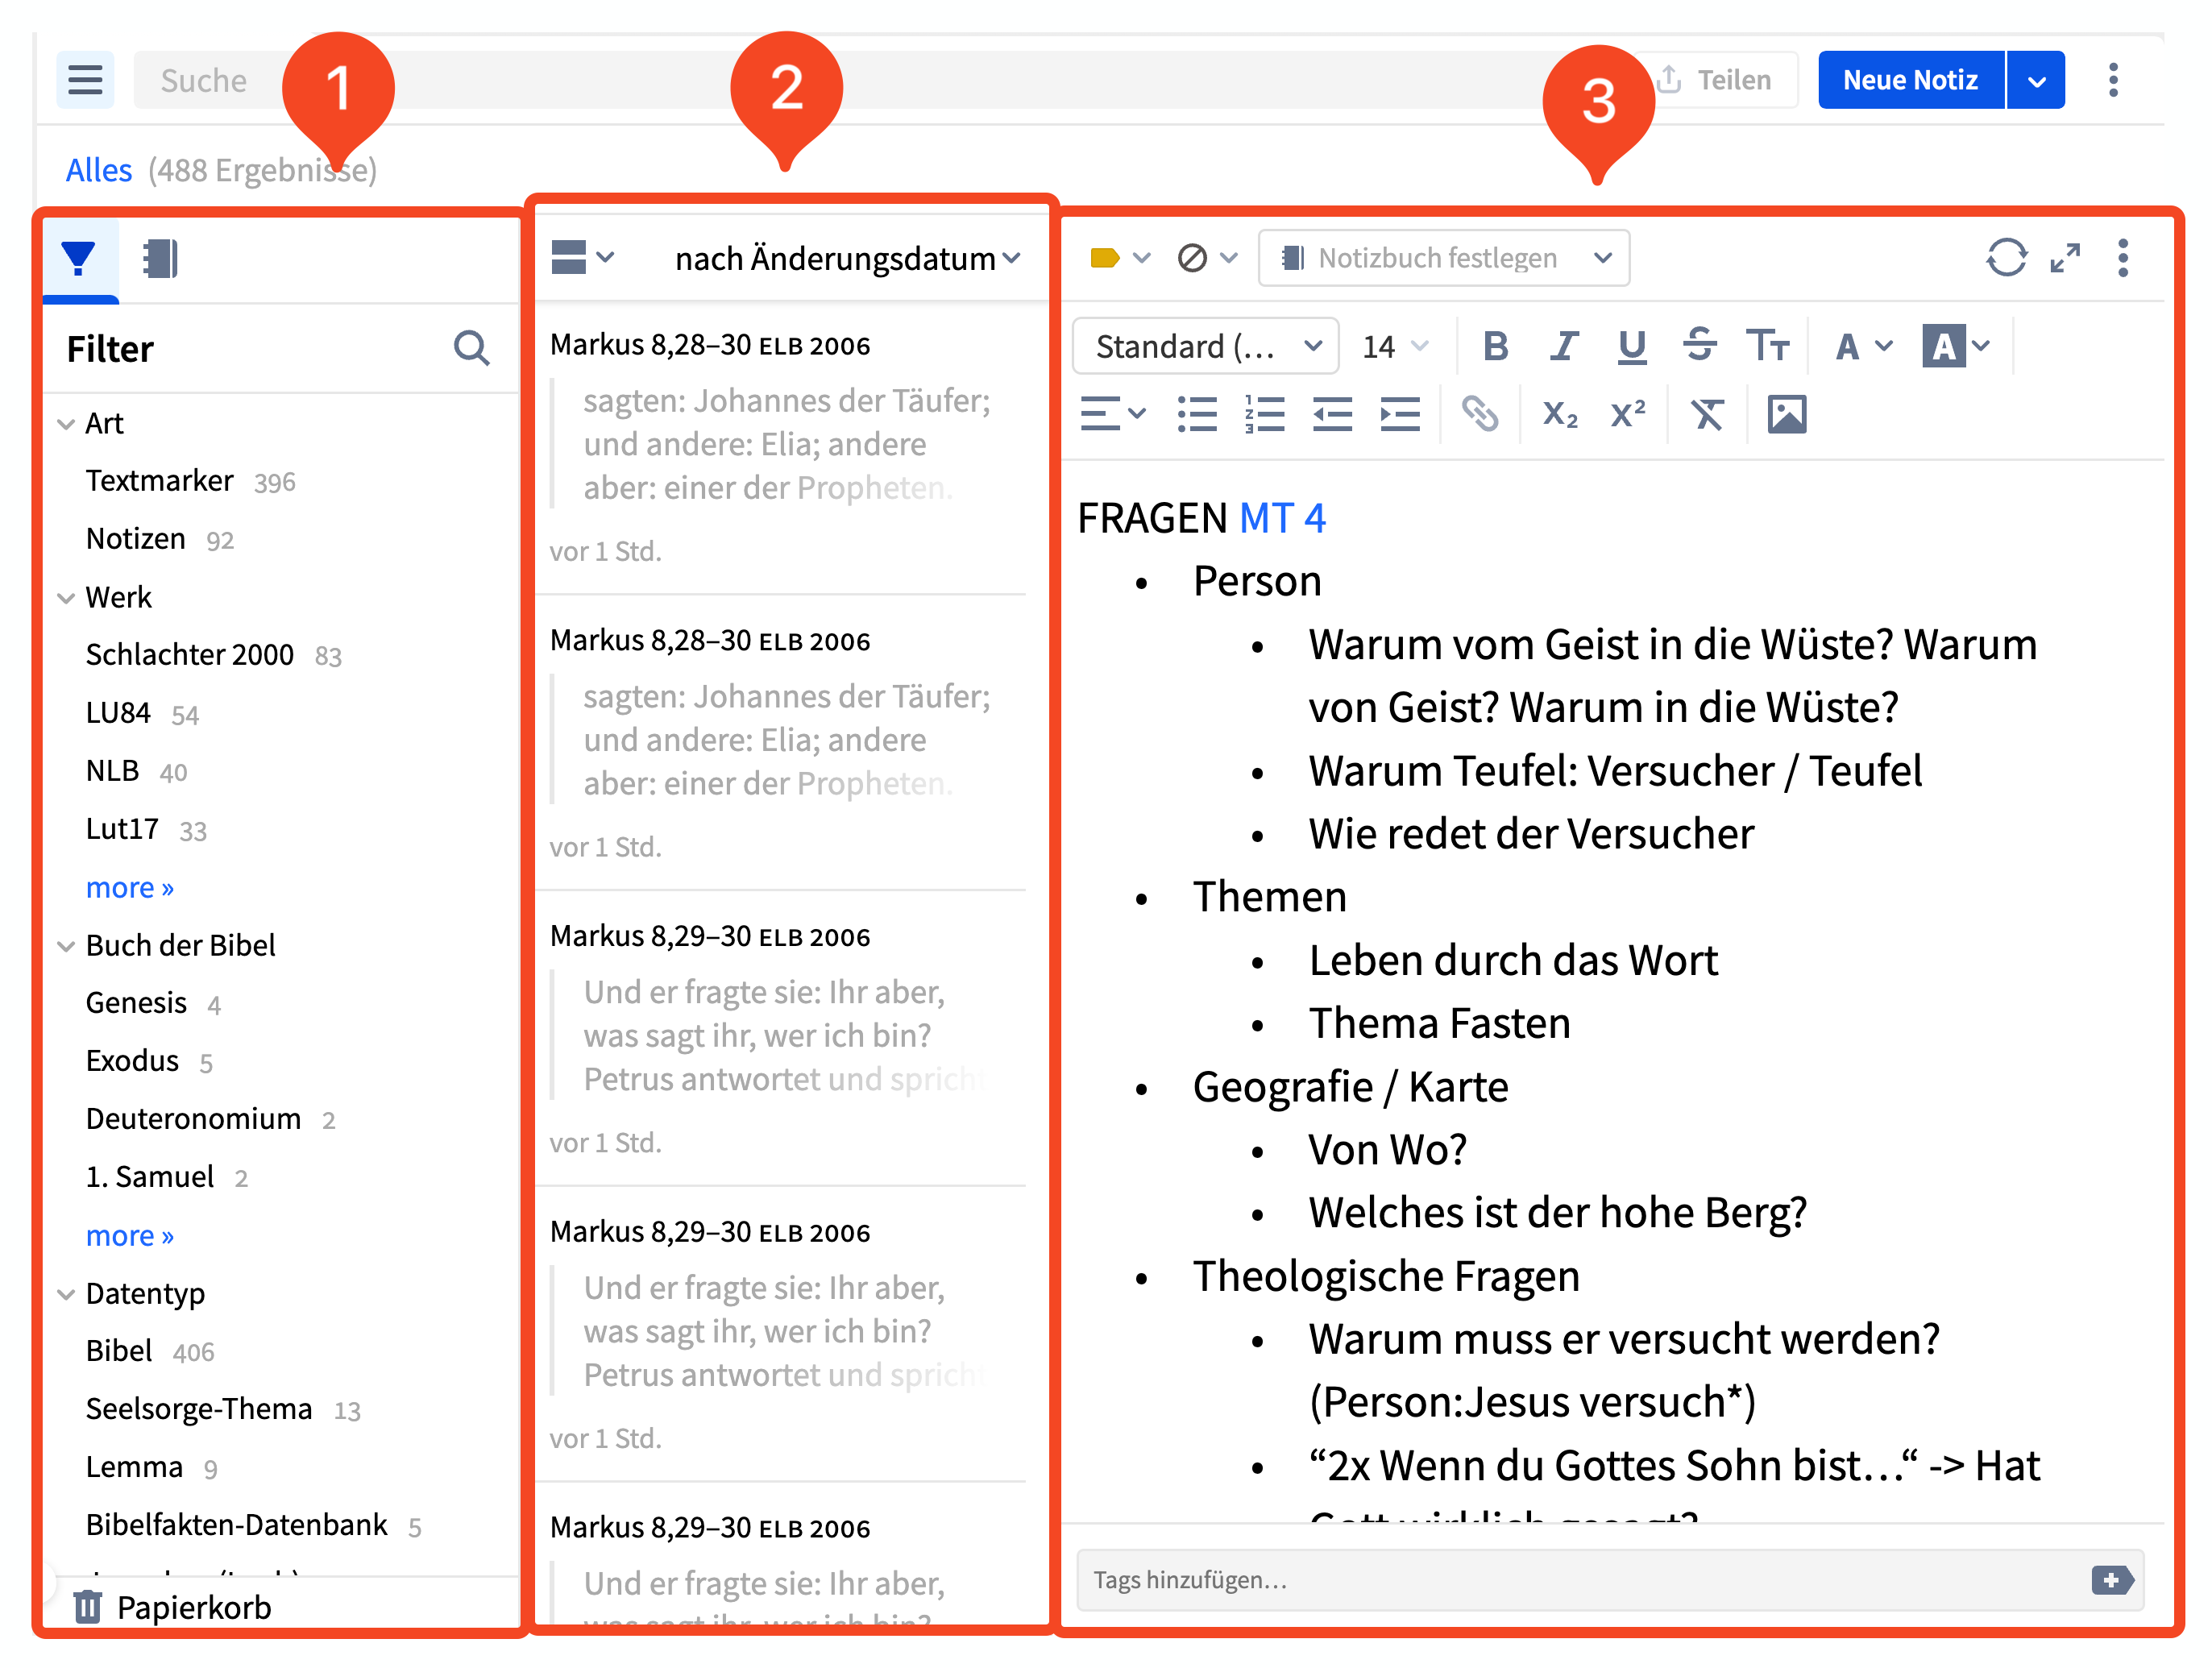Show more under Werk
Screen dimensions: 2212x1668
tap(130, 888)
